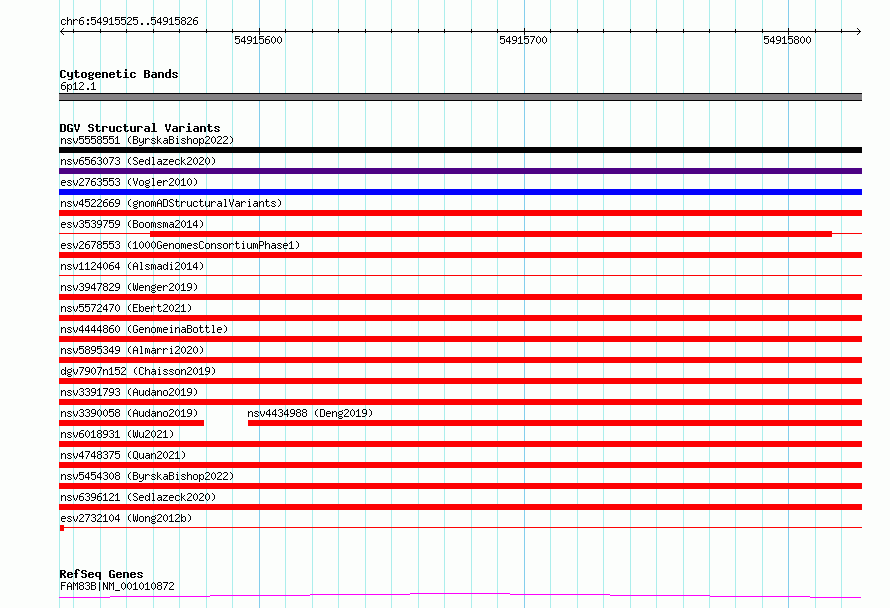This screenshot has height=608, width=890.
Task: Select the red nsv4522669 variant bar
Action: coord(460,213)
